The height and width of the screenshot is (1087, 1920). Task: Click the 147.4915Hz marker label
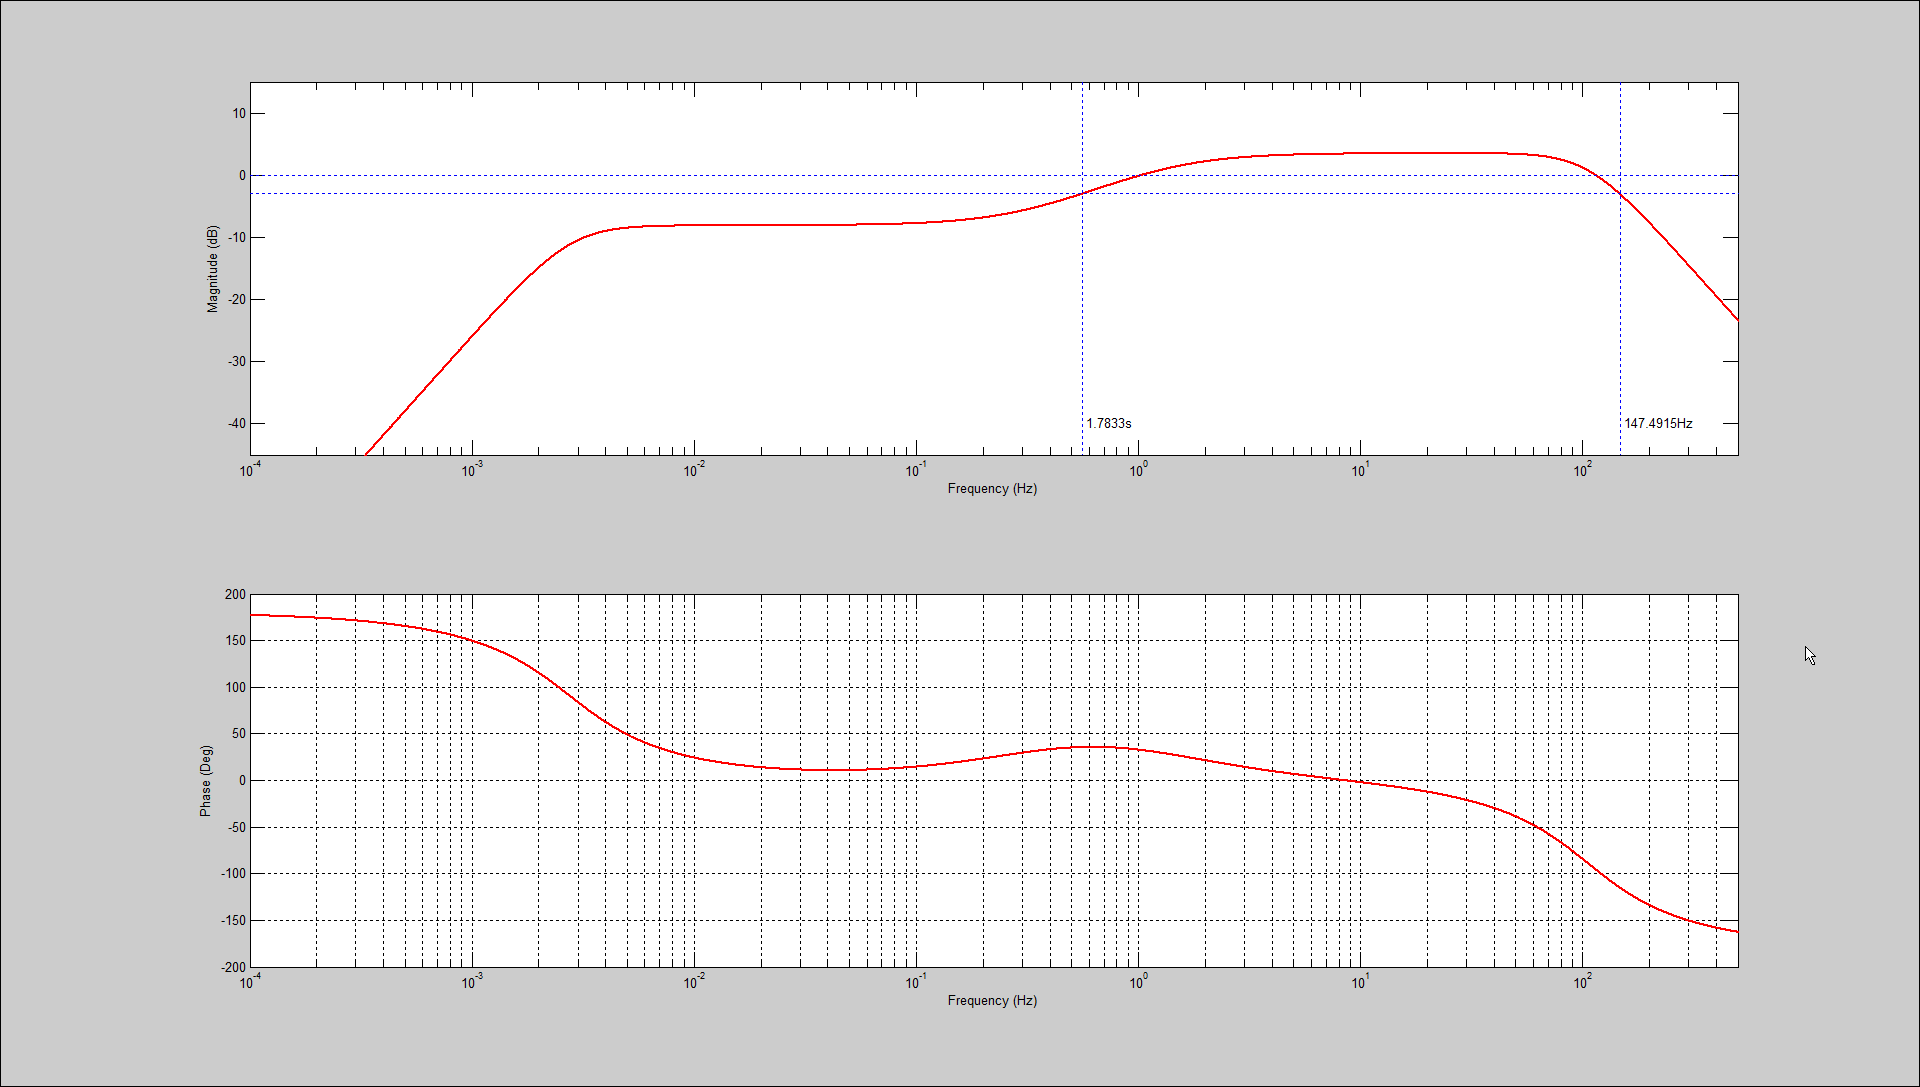pos(1658,424)
